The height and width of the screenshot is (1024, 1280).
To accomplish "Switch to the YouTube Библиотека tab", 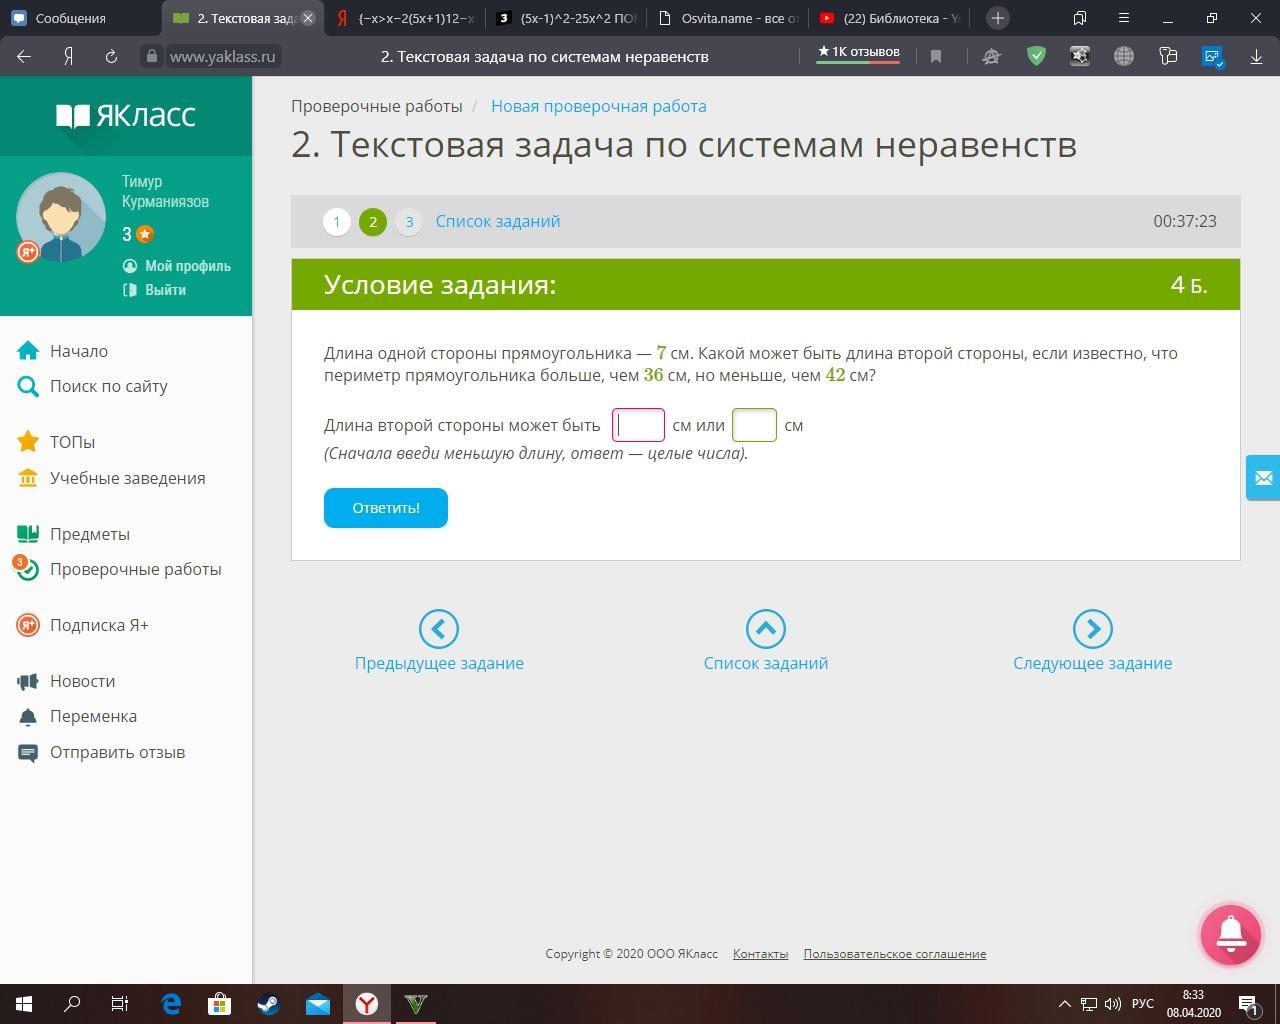I will tap(889, 18).
